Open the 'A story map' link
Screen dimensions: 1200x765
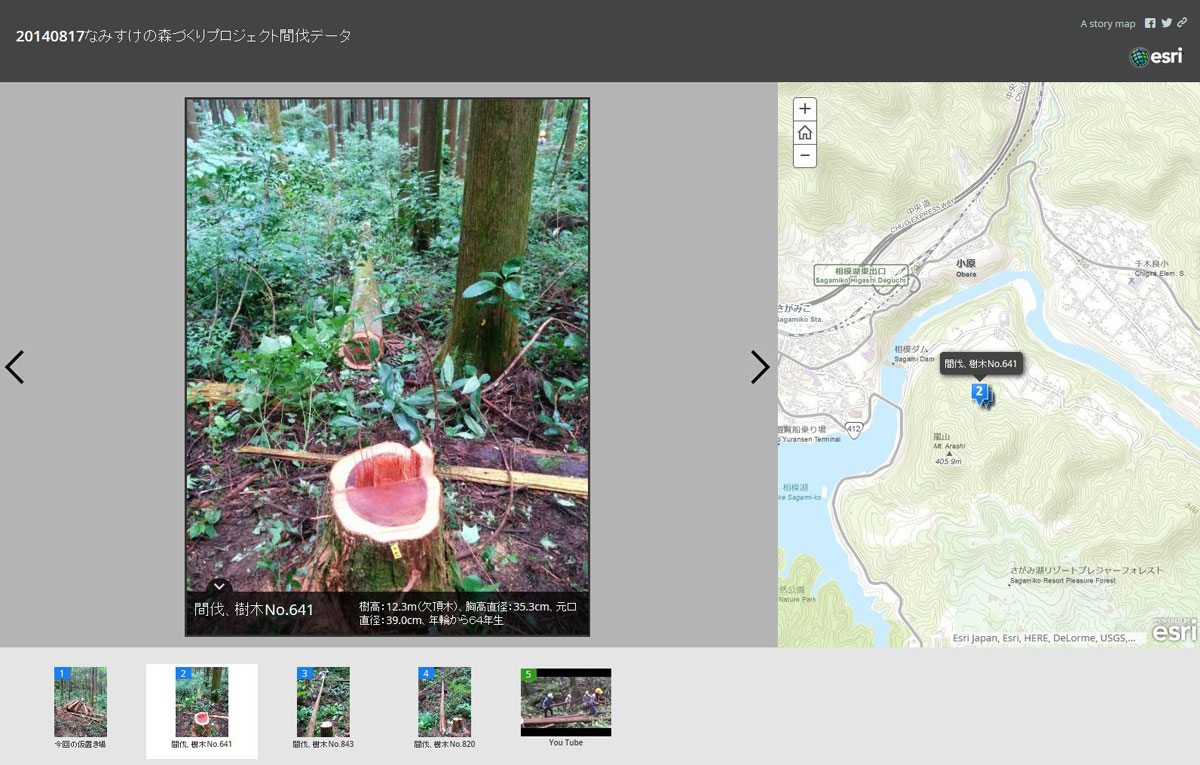coord(1107,24)
